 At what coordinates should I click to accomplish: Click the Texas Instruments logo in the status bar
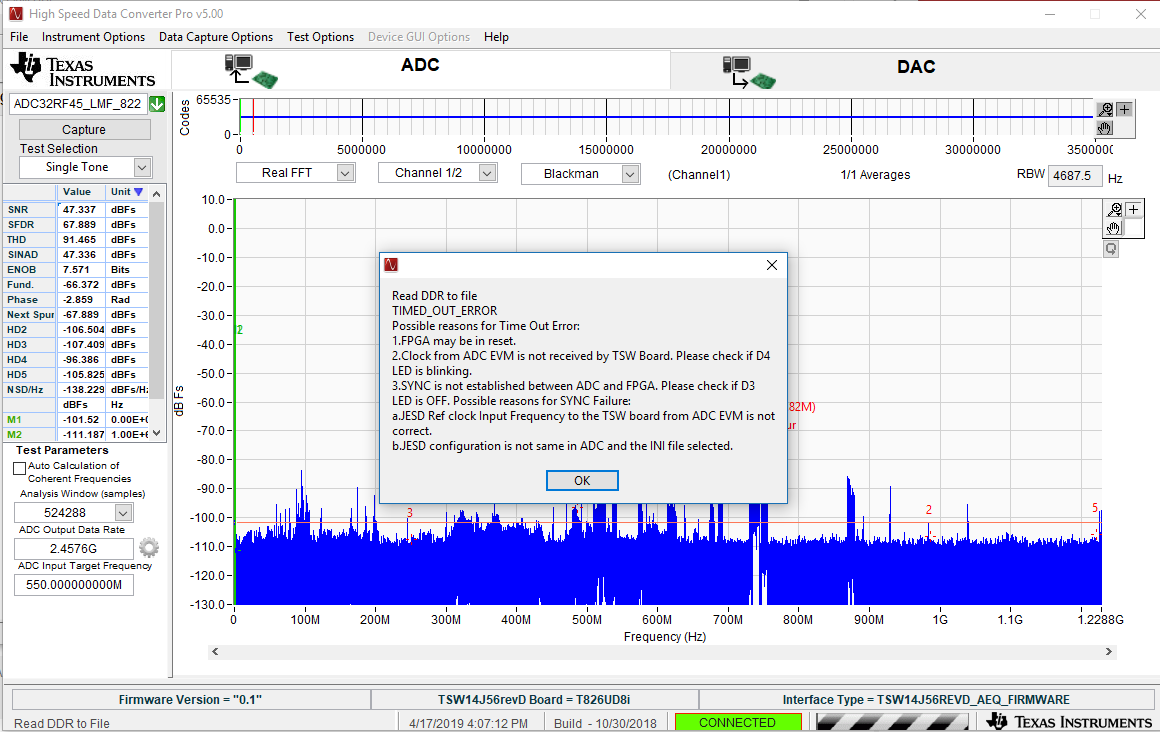click(1070, 722)
